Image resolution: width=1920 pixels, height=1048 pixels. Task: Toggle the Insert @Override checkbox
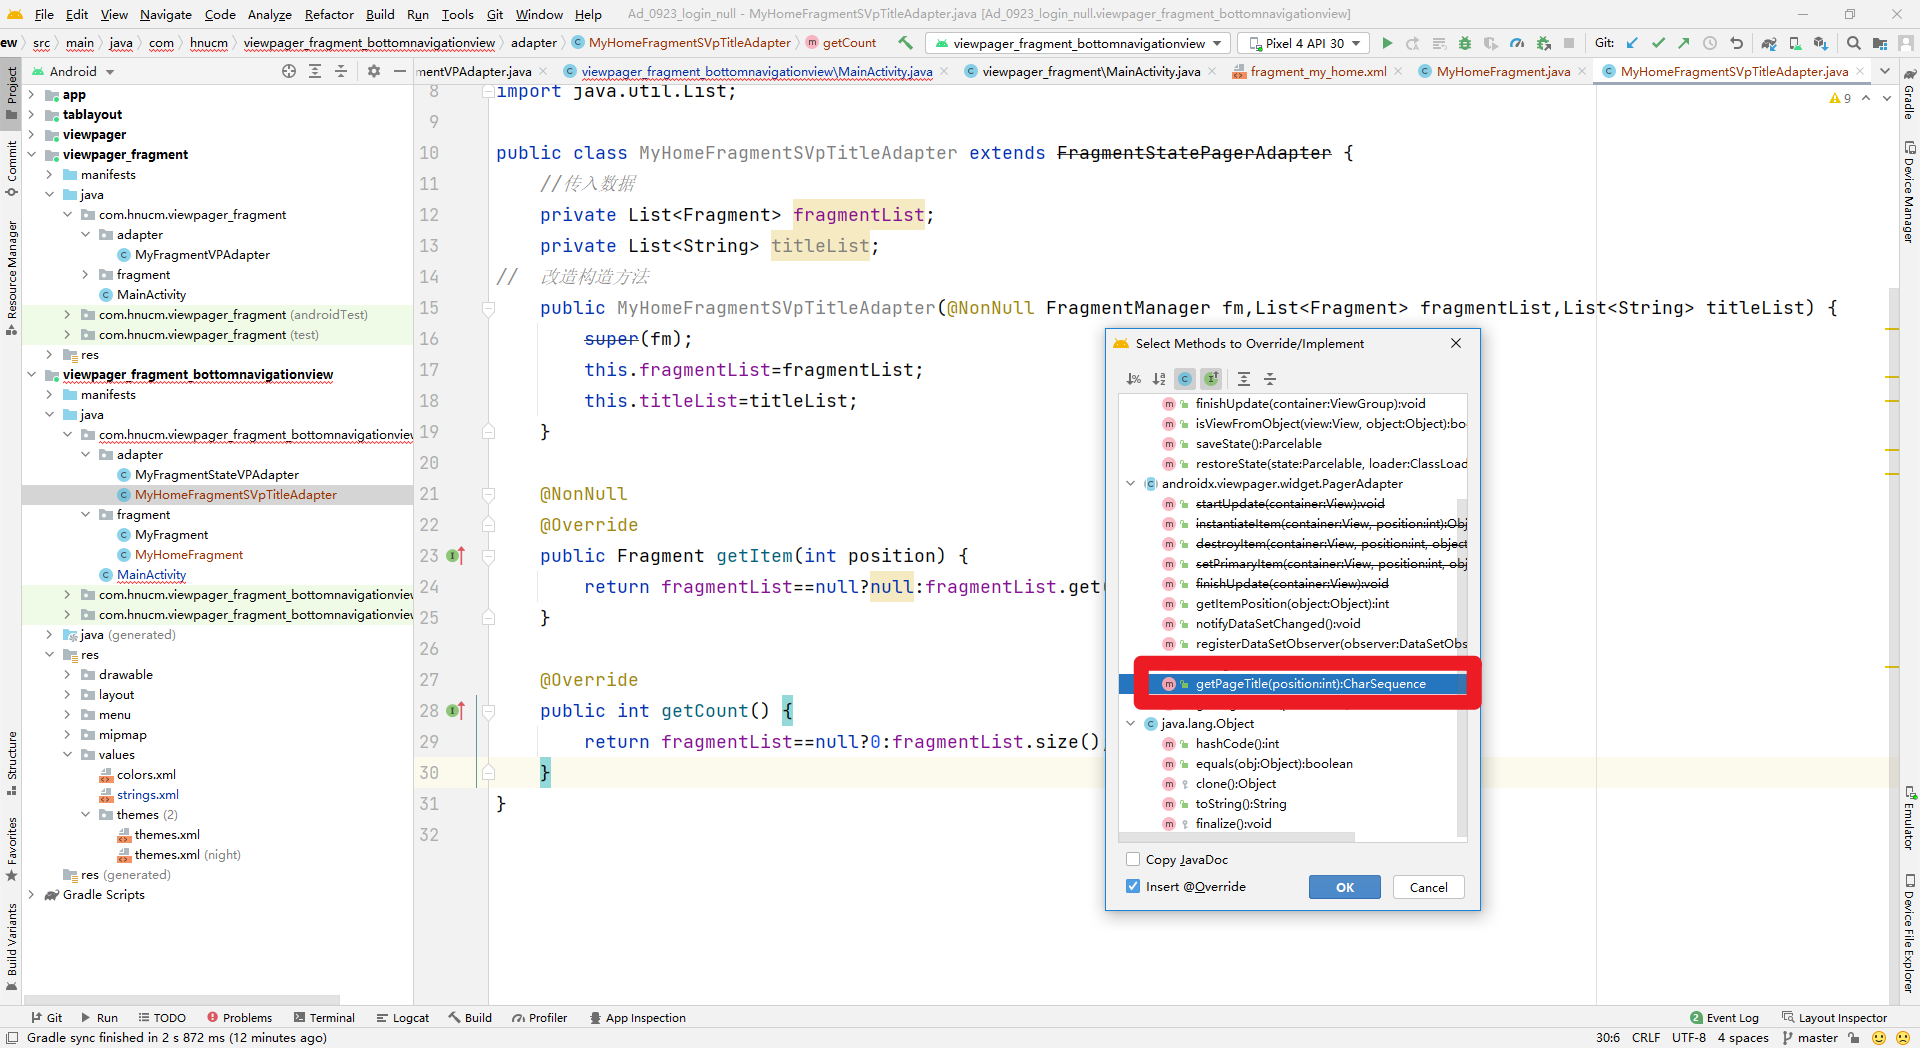pyautogui.click(x=1133, y=886)
